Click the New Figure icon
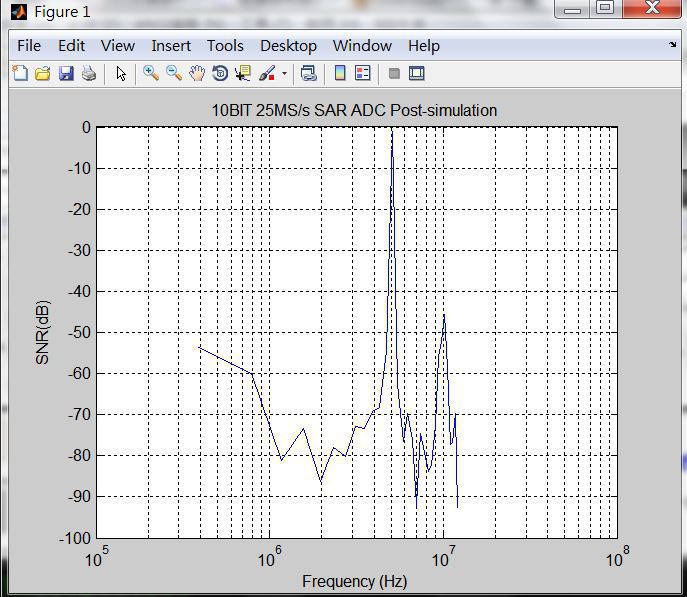This screenshot has width=687, height=597. 20,73
